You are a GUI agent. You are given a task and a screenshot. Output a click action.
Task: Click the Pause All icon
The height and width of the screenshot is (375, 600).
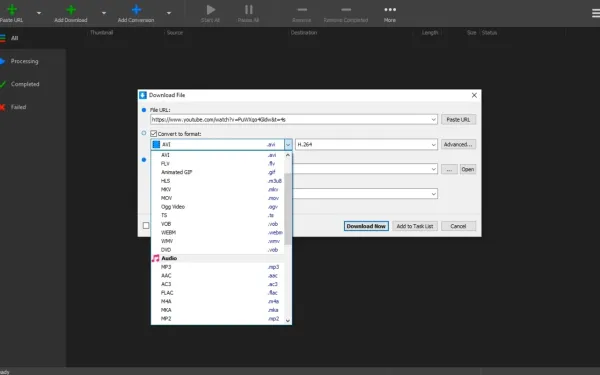(248, 10)
